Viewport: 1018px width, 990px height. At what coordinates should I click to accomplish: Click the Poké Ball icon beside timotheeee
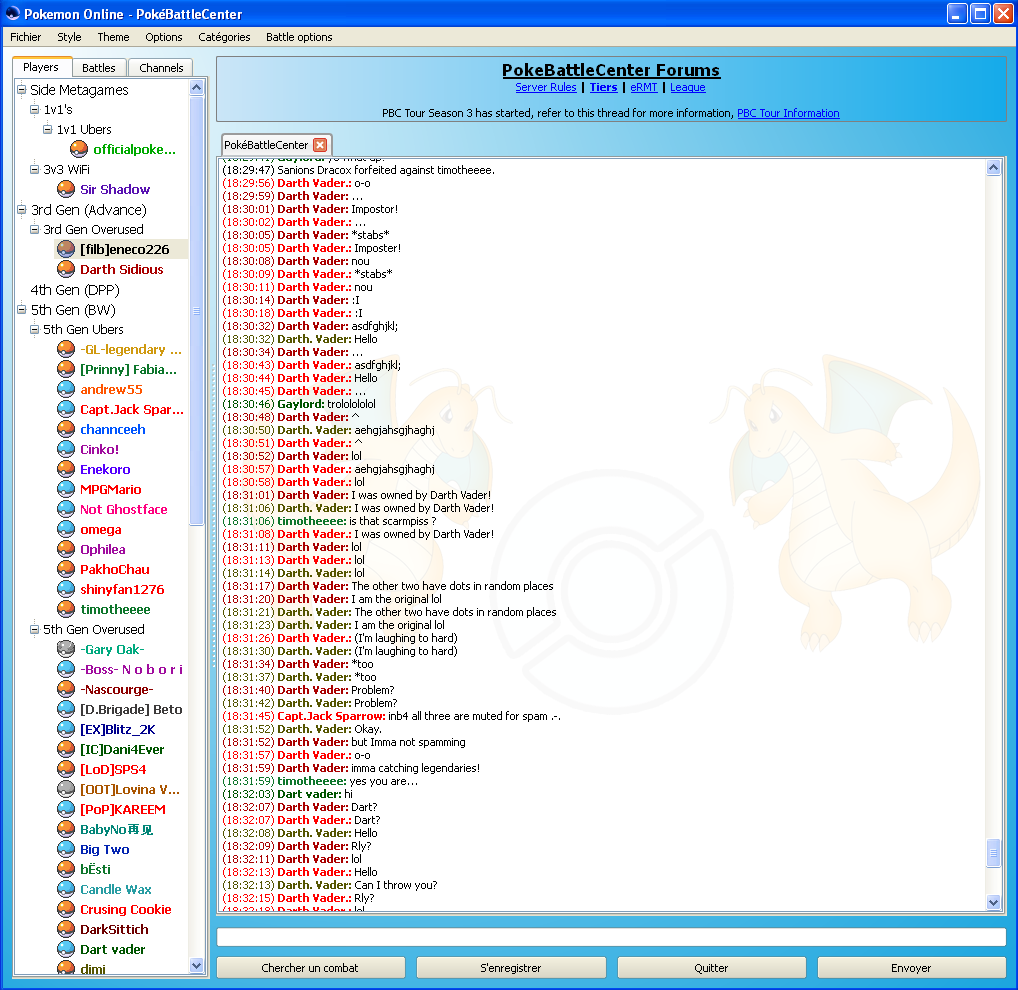click(x=66, y=610)
